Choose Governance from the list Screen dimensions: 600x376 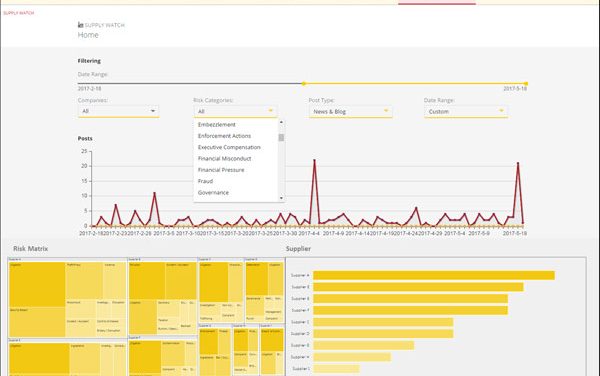213,192
